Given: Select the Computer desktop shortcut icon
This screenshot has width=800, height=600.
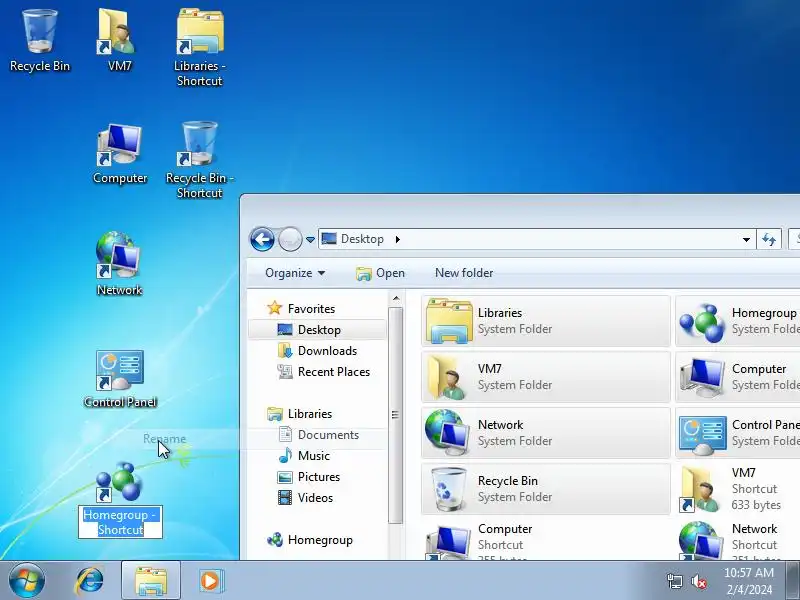Looking at the screenshot, I should 119,153.
